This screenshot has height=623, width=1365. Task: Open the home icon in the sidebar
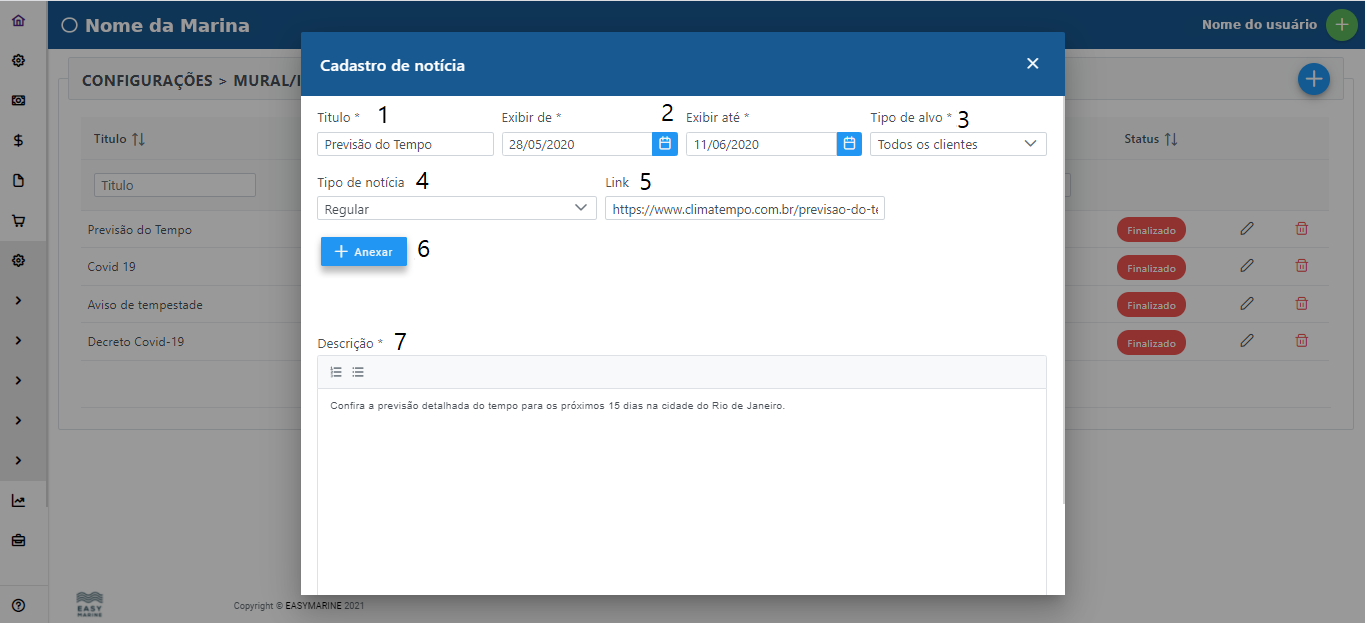[x=18, y=20]
